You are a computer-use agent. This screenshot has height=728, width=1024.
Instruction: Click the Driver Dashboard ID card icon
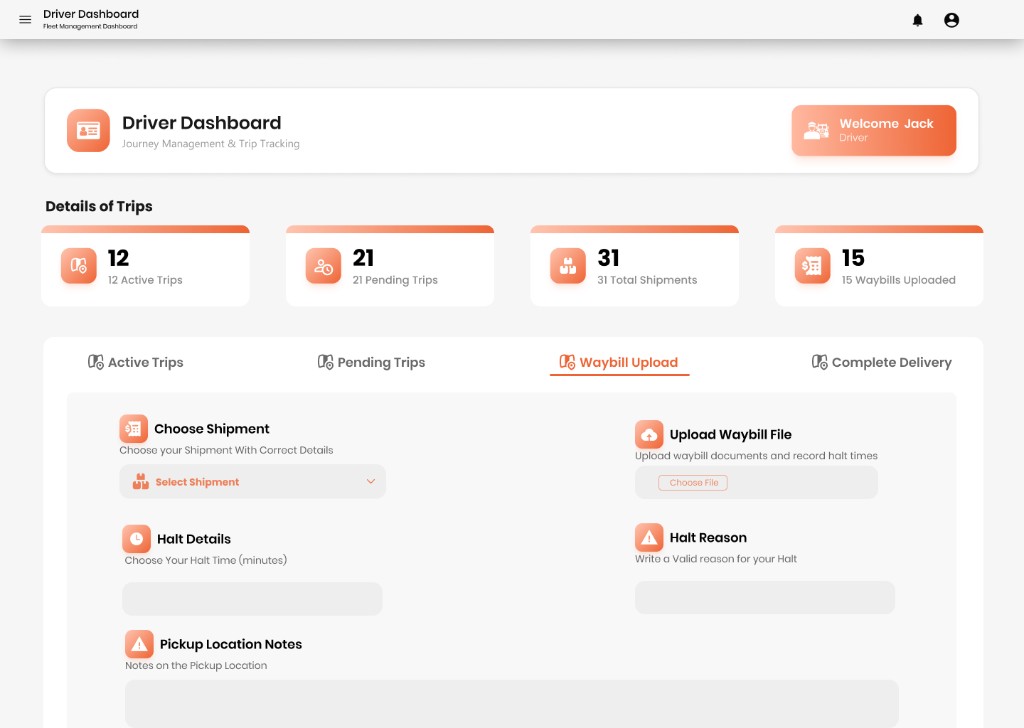point(88,131)
